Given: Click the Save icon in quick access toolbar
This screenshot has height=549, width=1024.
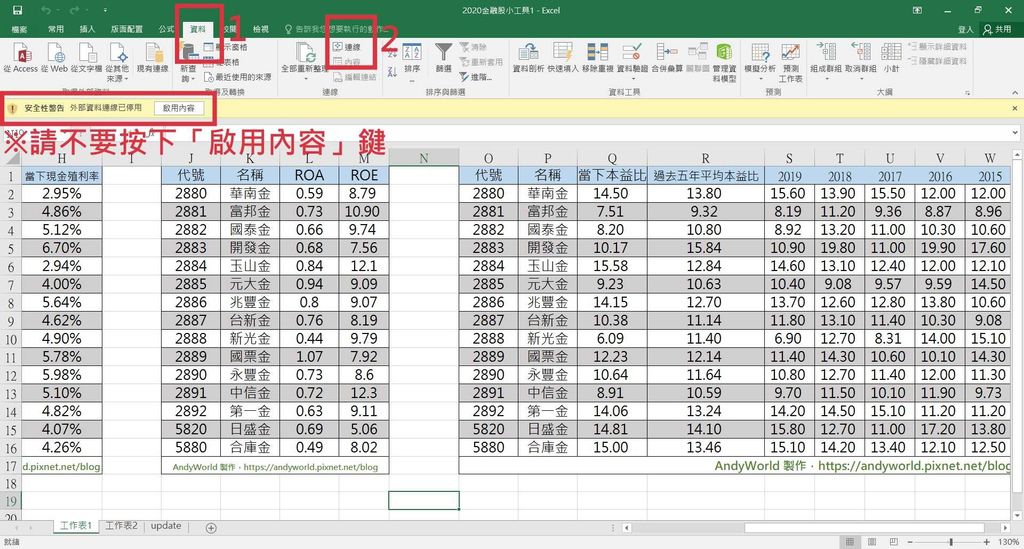Looking at the screenshot, I should tap(18, 10).
